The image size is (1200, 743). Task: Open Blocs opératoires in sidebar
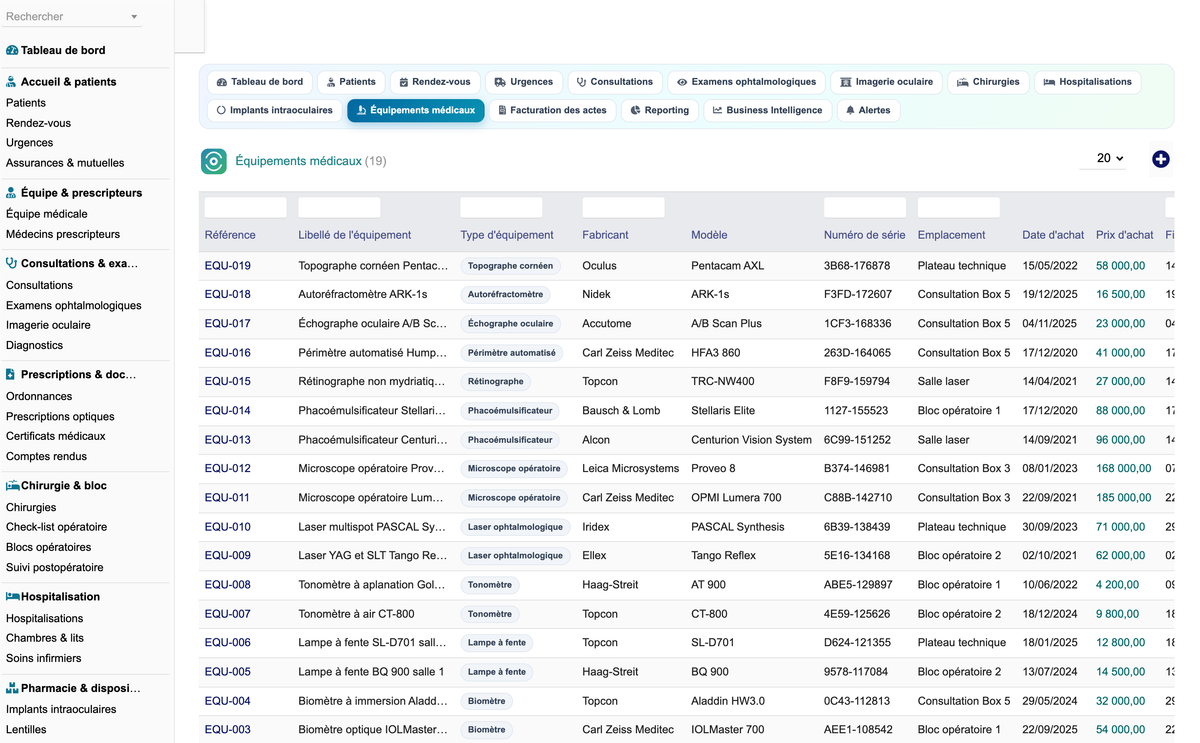[48, 547]
